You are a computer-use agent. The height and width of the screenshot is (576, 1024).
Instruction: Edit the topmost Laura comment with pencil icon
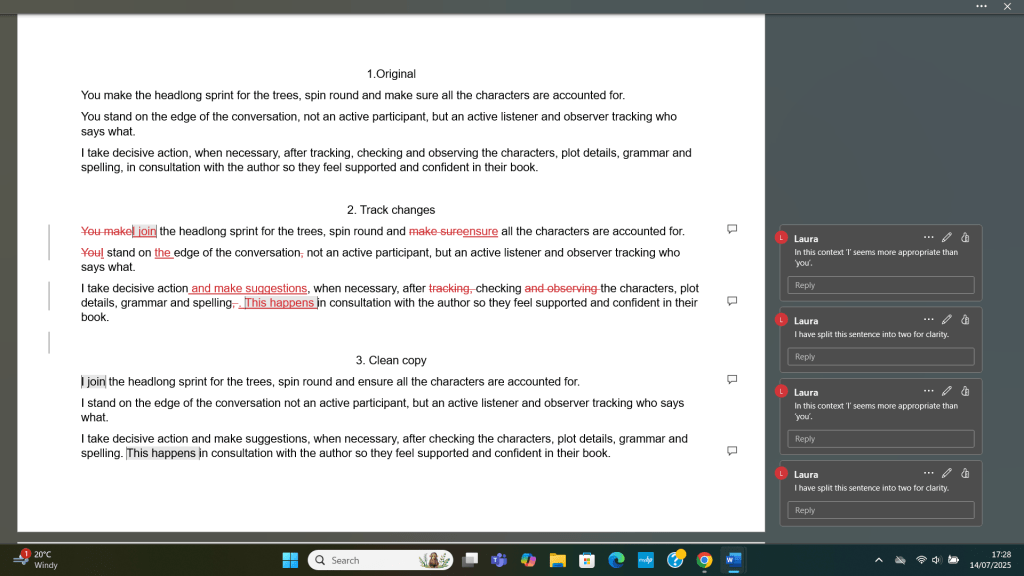pos(947,237)
